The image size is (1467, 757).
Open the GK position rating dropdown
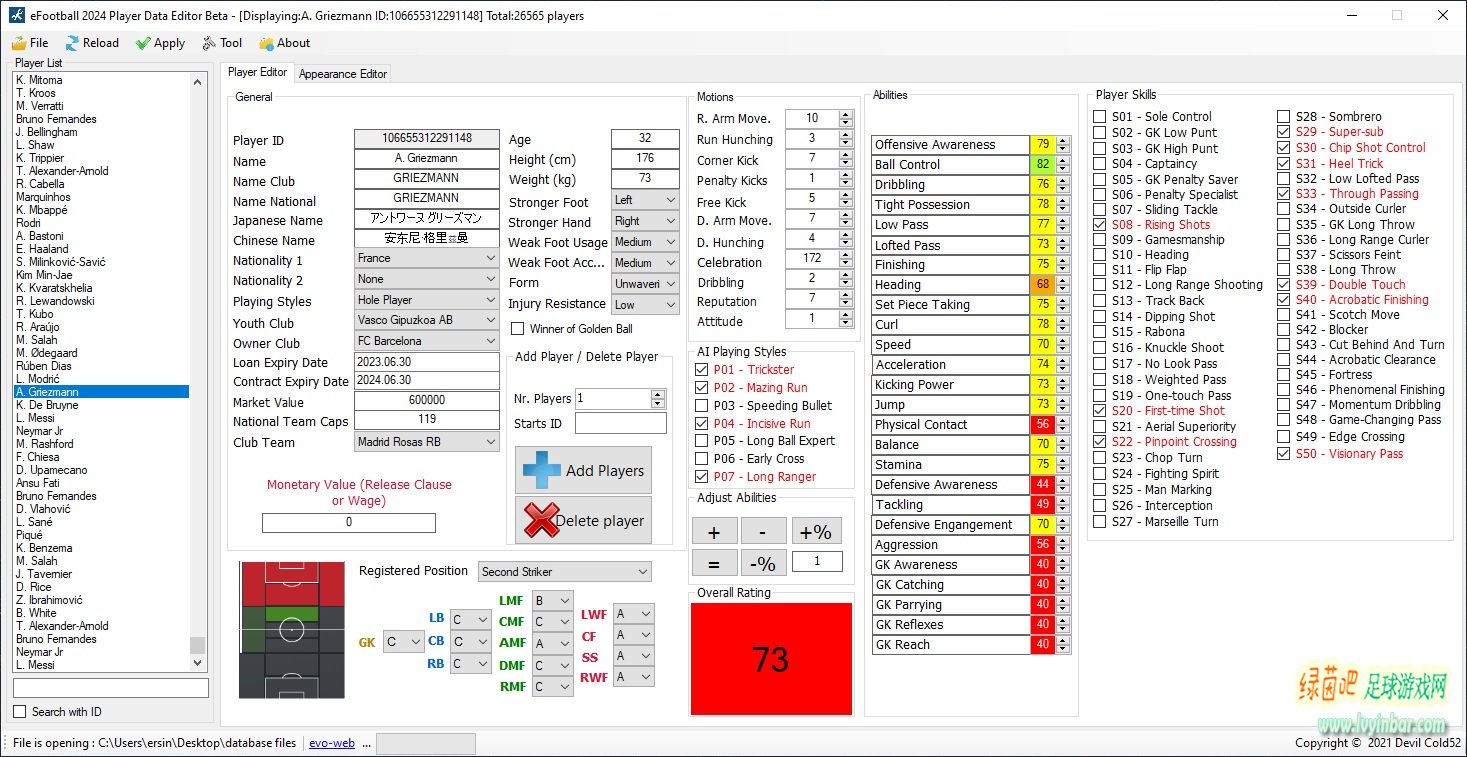point(403,642)
